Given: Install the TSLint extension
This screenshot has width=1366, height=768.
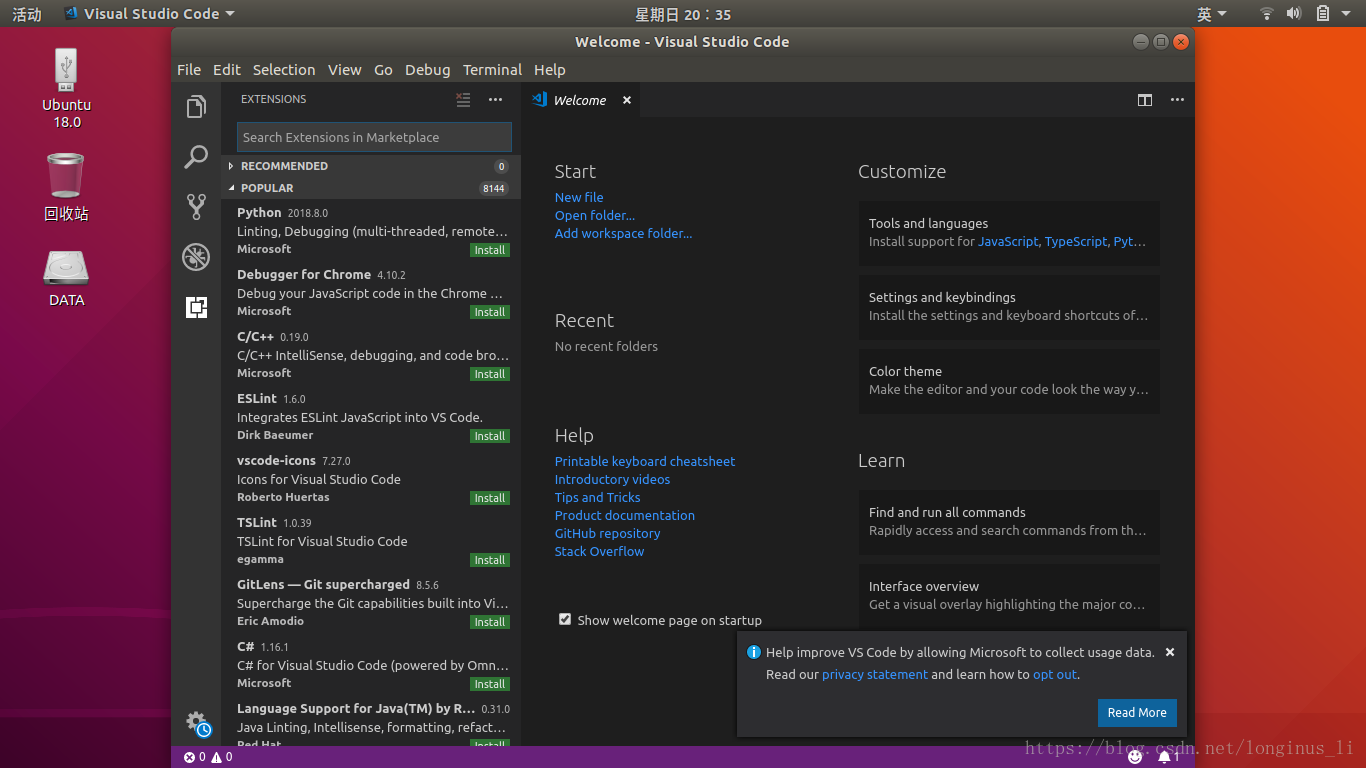Looking at the screenshot, I should click(490, 560).
